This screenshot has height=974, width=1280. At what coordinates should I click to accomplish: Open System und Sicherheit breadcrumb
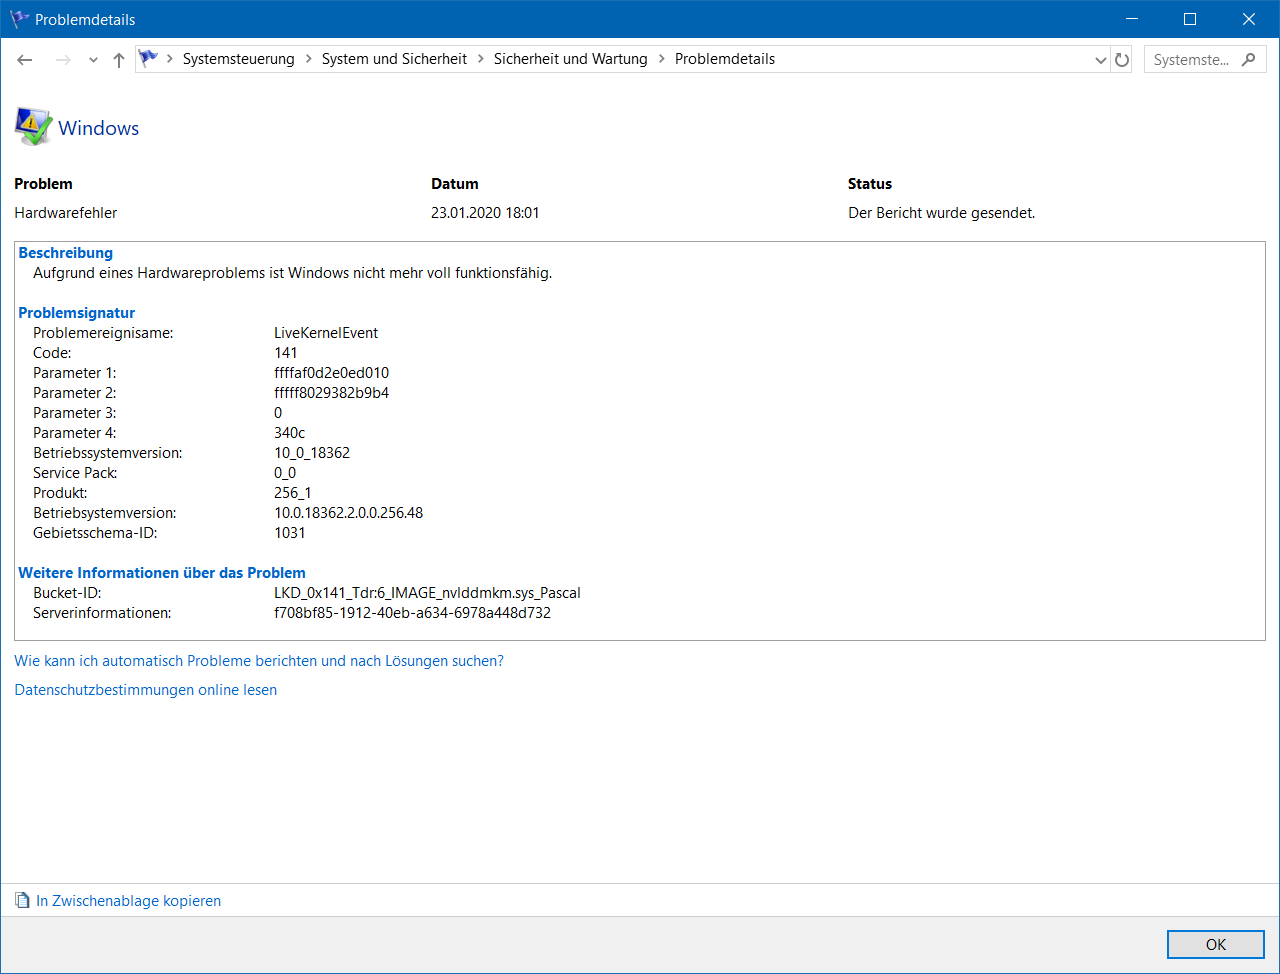click(x=394, y=59)
